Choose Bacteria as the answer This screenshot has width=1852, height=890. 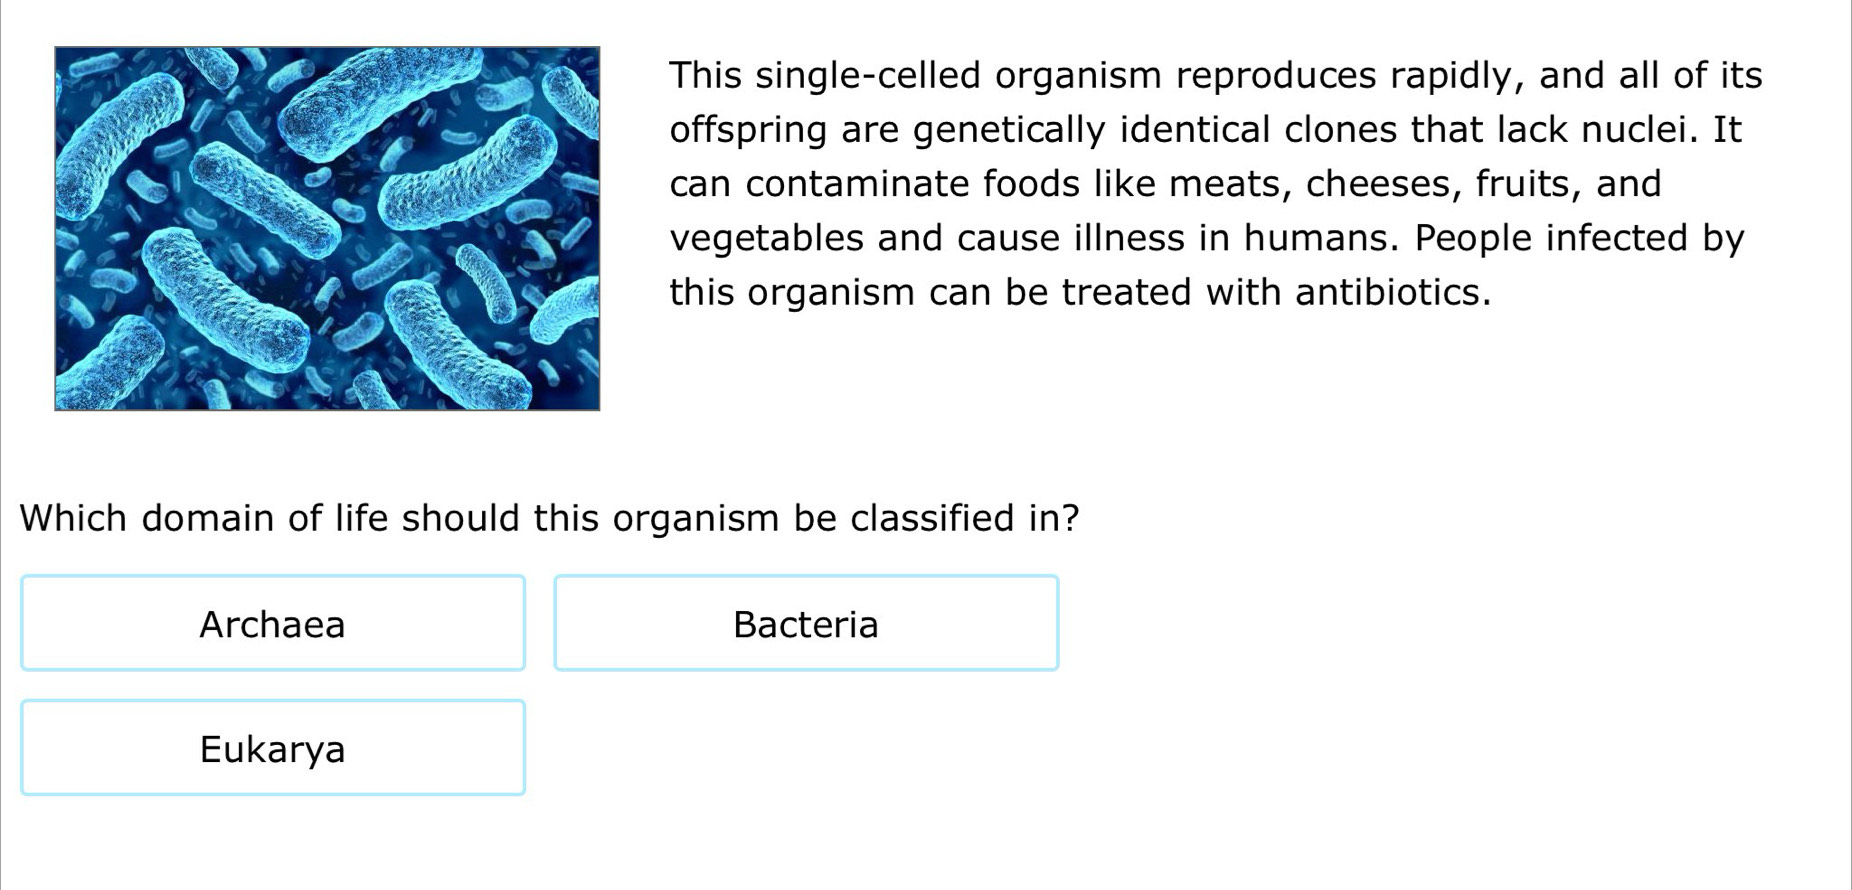(x=806, y=624)
